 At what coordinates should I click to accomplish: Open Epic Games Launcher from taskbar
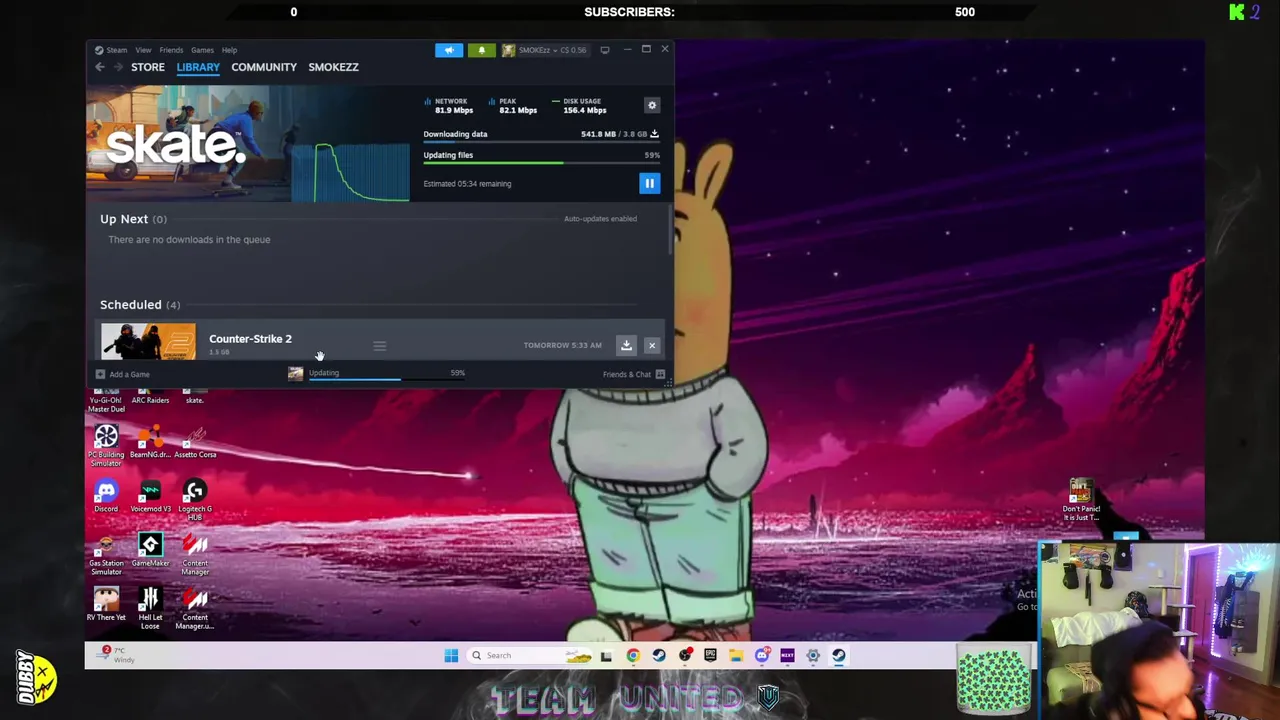[710, 656]
